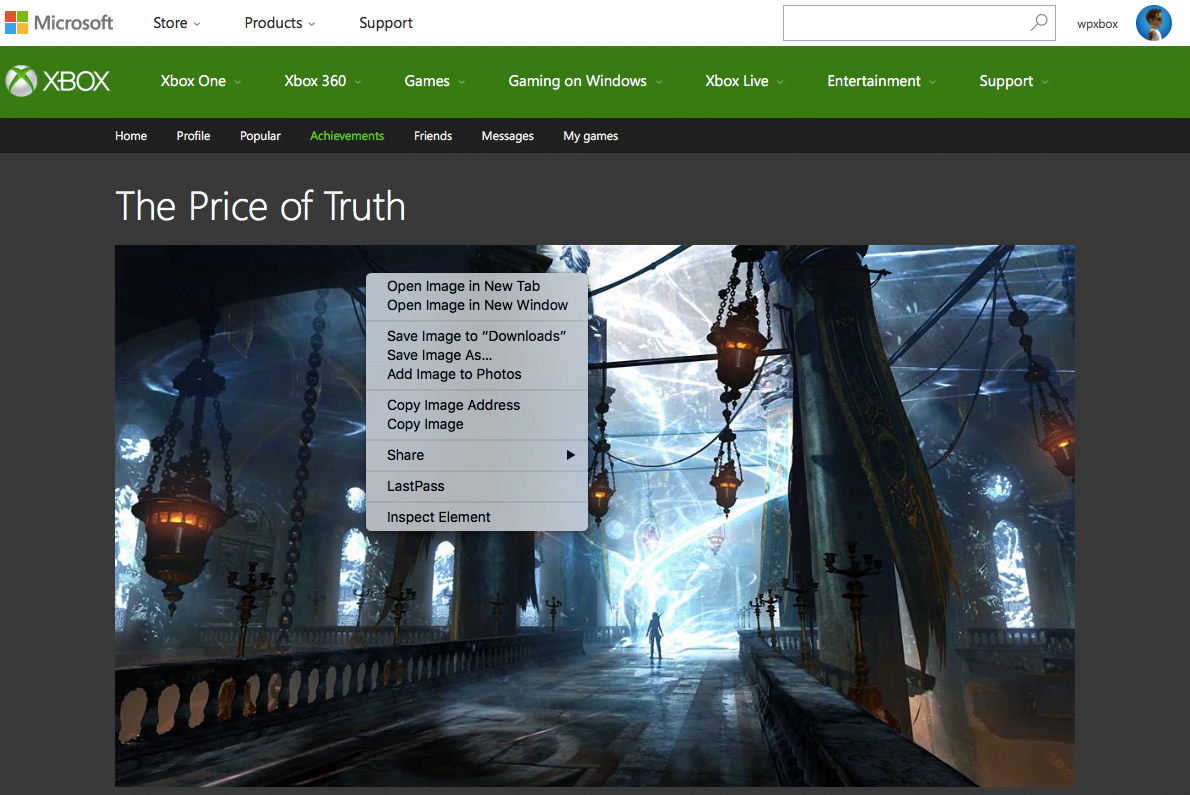Expand the Gaming on Windows menu
Image resolution: width=1190 pixels, height=795 pixels.
[x=584, y=81]
